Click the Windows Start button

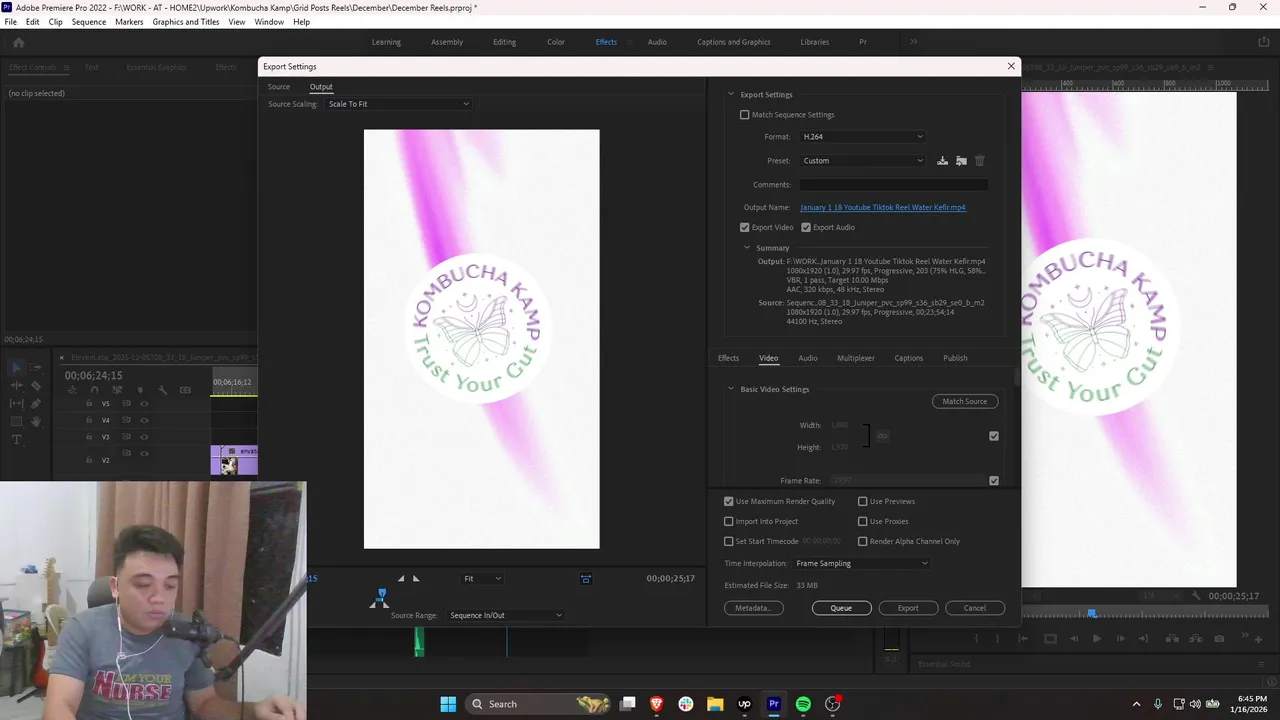coord(448,704)
